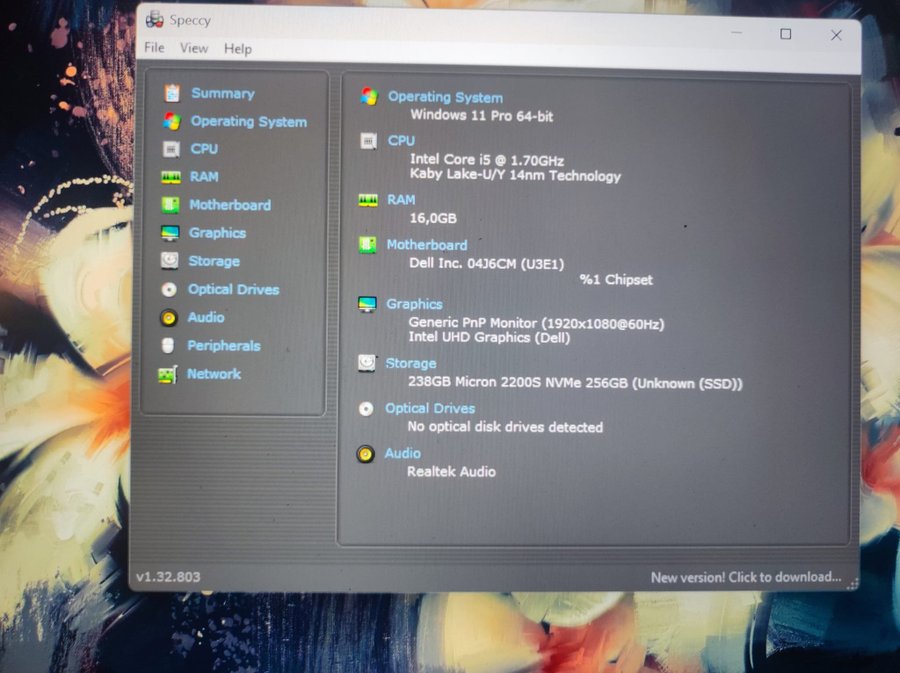Open the Help menu
Screen dimensions: 900x673
pyautogui.click(x=238, y=49)
